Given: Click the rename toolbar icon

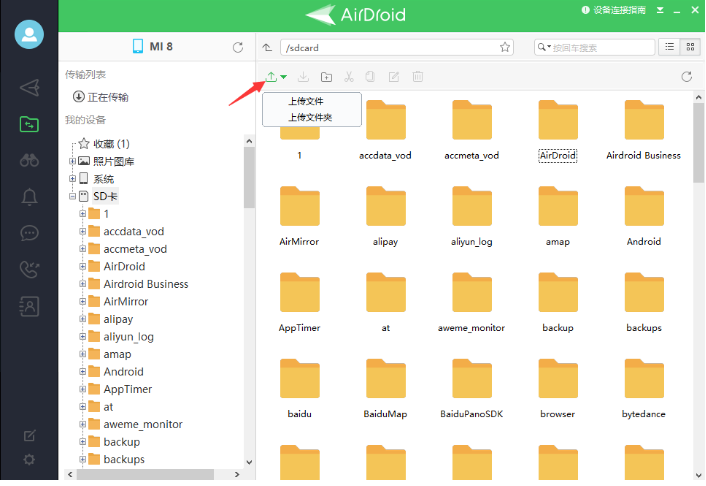Looking at the screenshot, I should point(394,77).
